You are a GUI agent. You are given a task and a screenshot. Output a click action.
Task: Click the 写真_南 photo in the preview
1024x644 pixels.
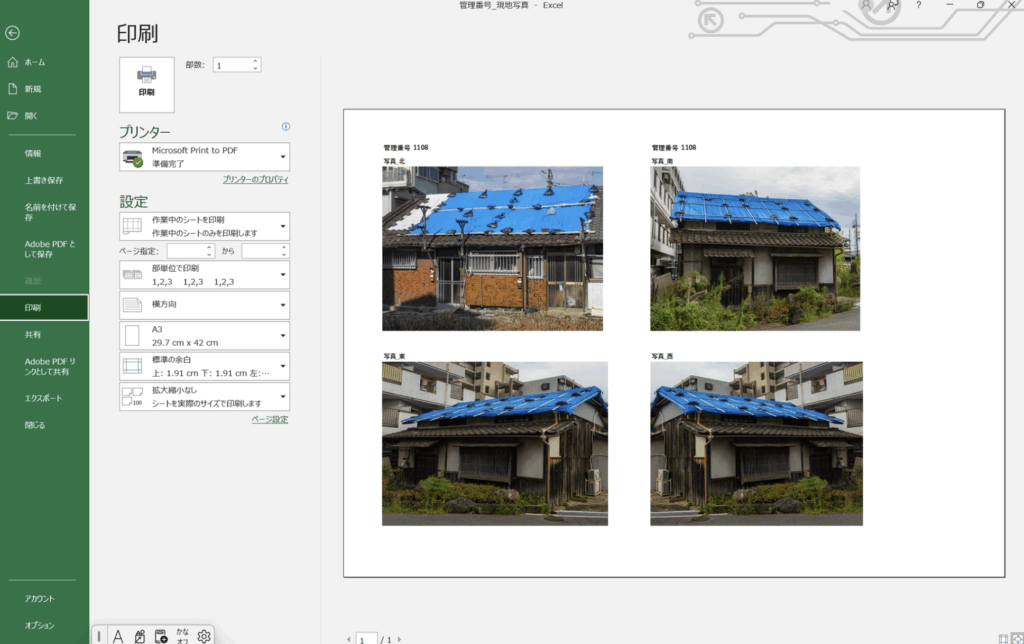click(755, 248)
